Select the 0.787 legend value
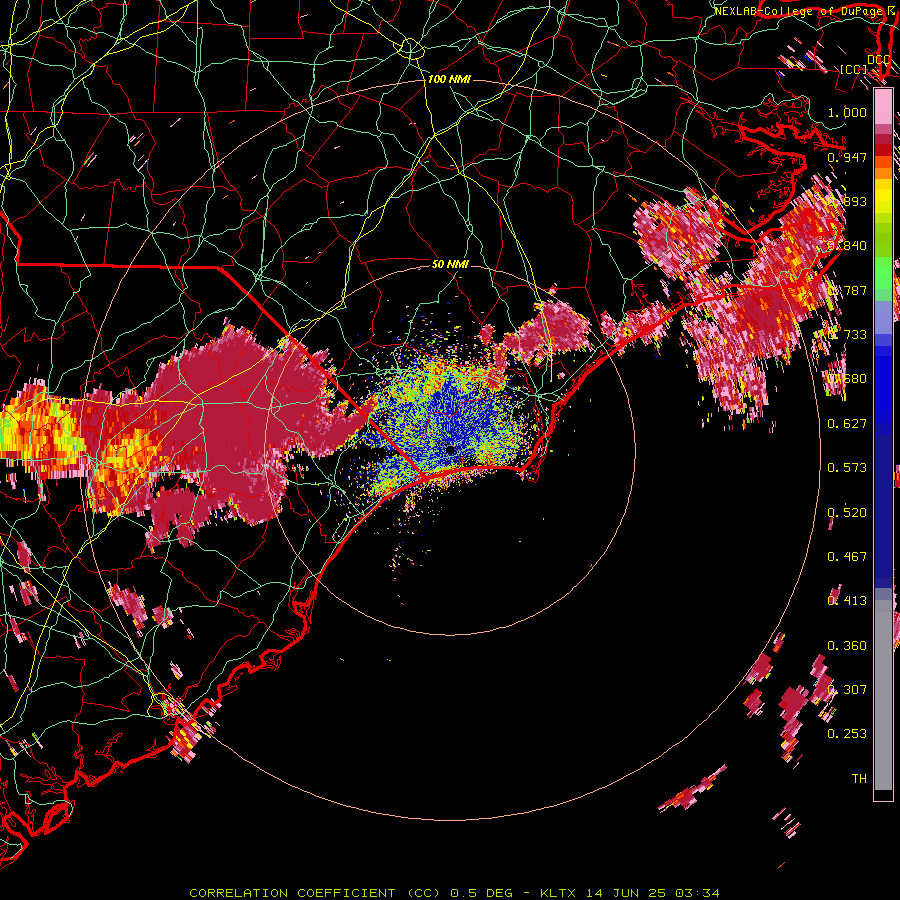Screen dimensions: 900x900 pos(847,290)
